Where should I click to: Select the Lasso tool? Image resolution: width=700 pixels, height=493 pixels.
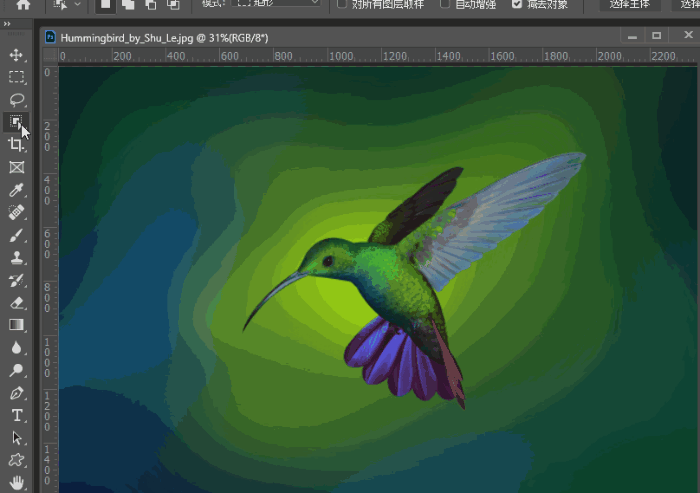[x=16, y=100]
